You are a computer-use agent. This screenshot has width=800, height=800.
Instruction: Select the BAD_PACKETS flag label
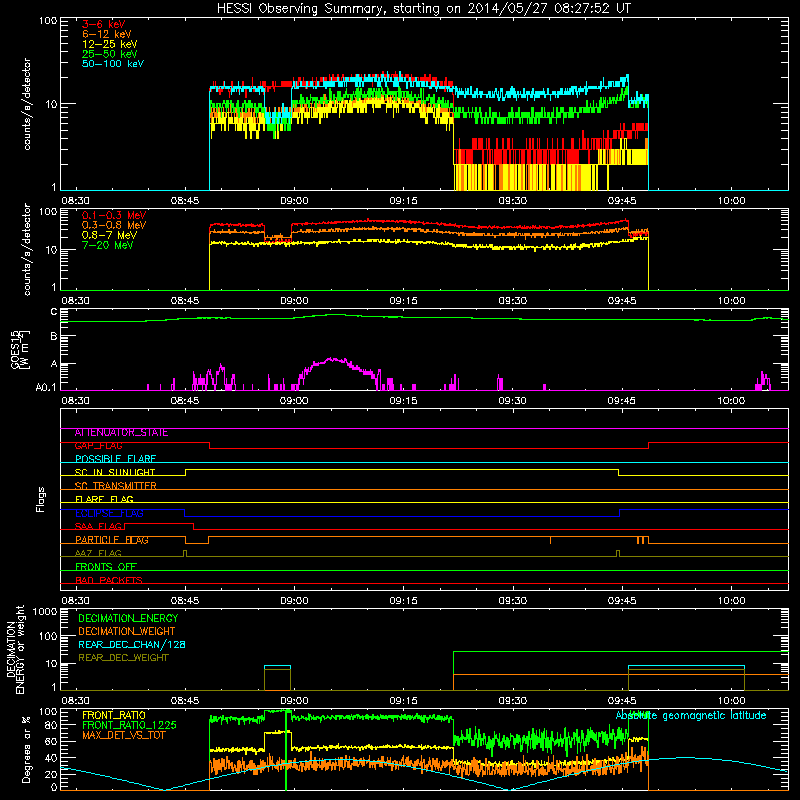coord(109,581)
